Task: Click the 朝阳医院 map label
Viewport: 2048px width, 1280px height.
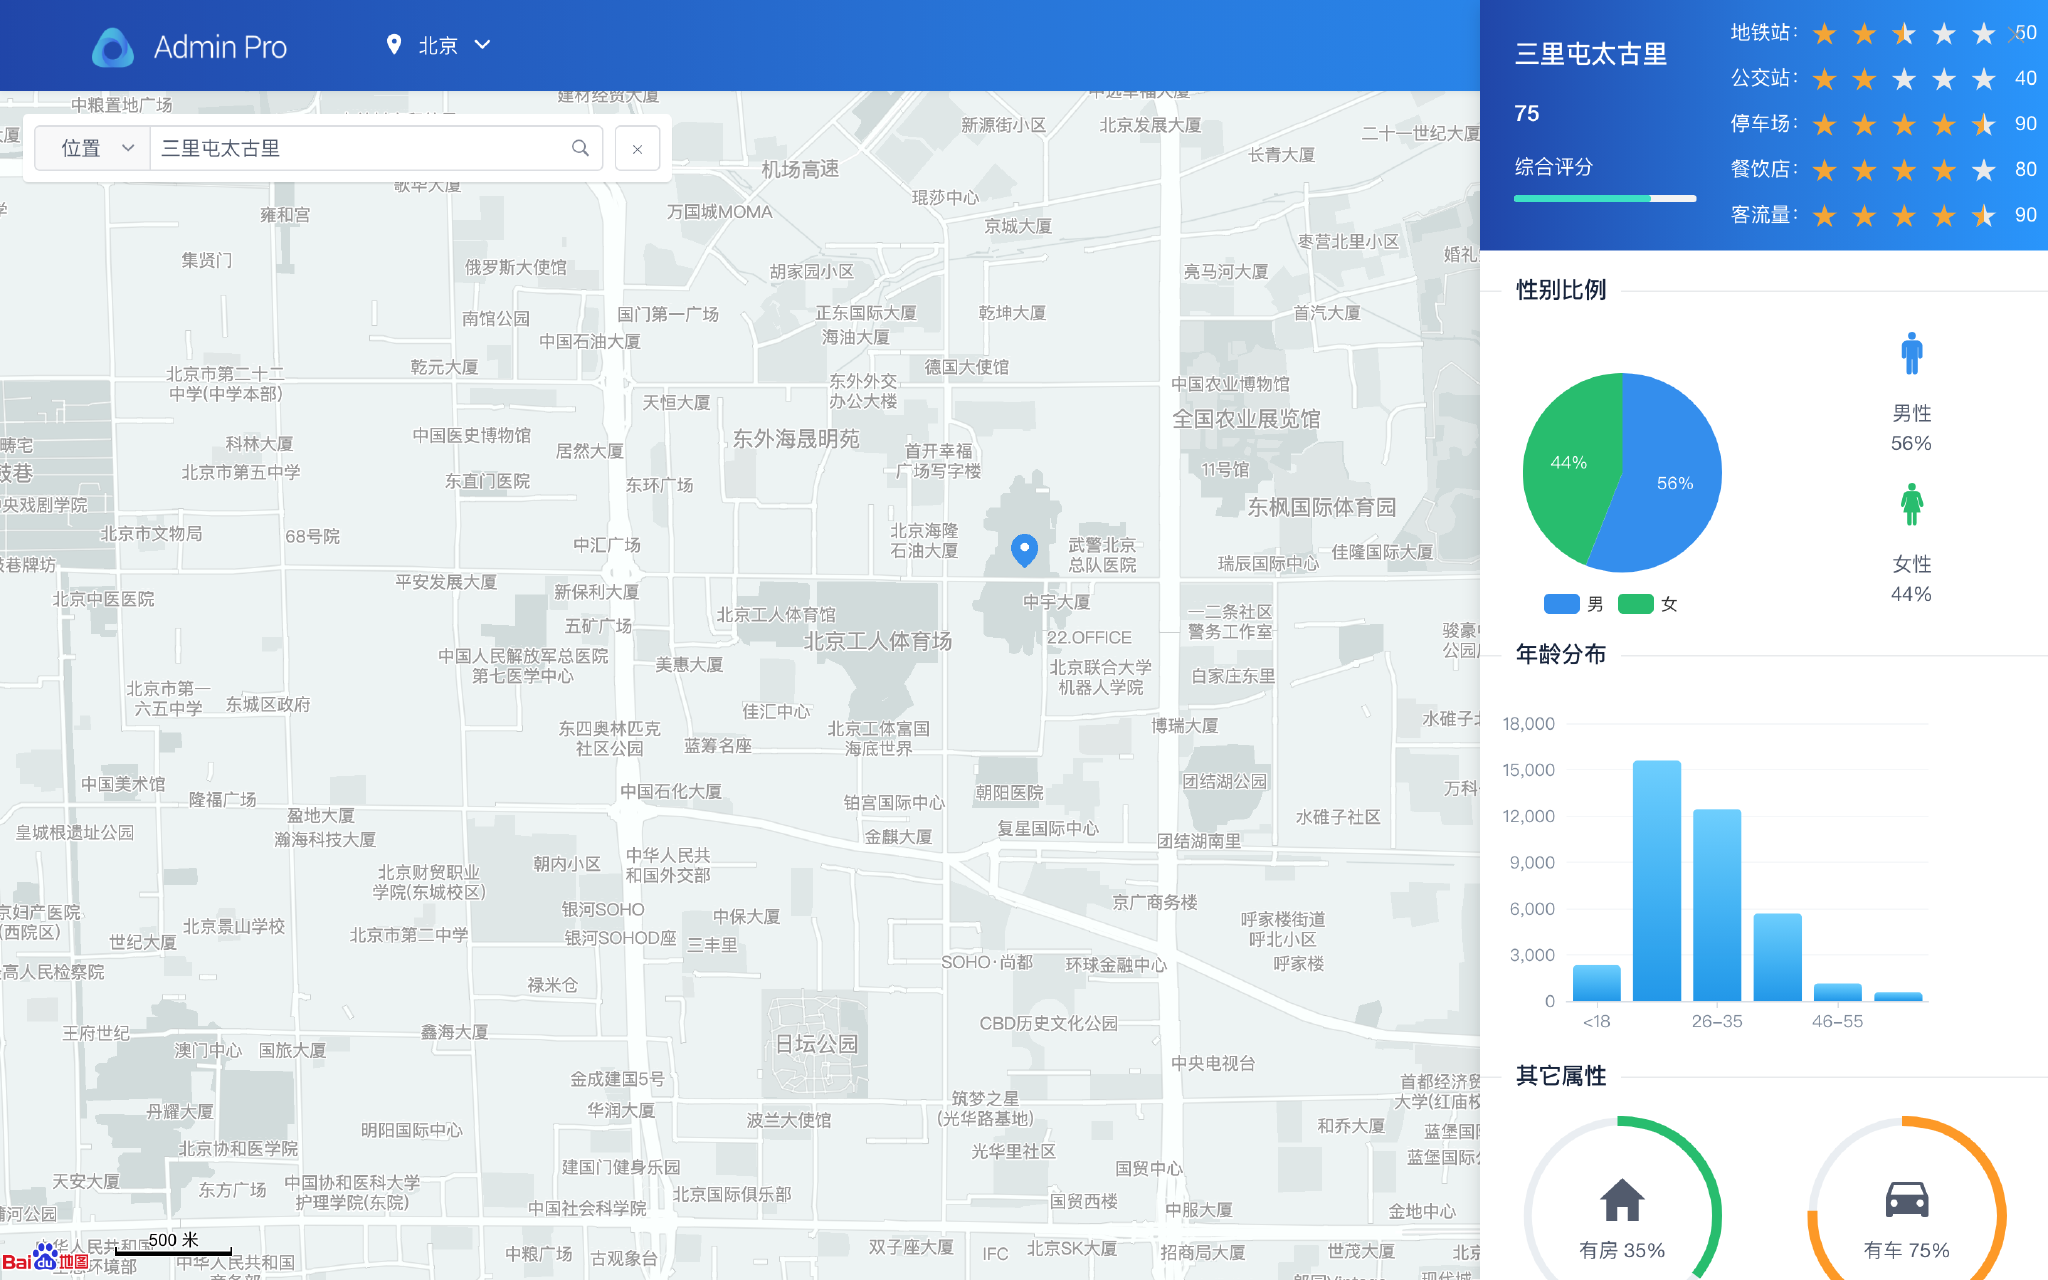Action: (1009, 793)
